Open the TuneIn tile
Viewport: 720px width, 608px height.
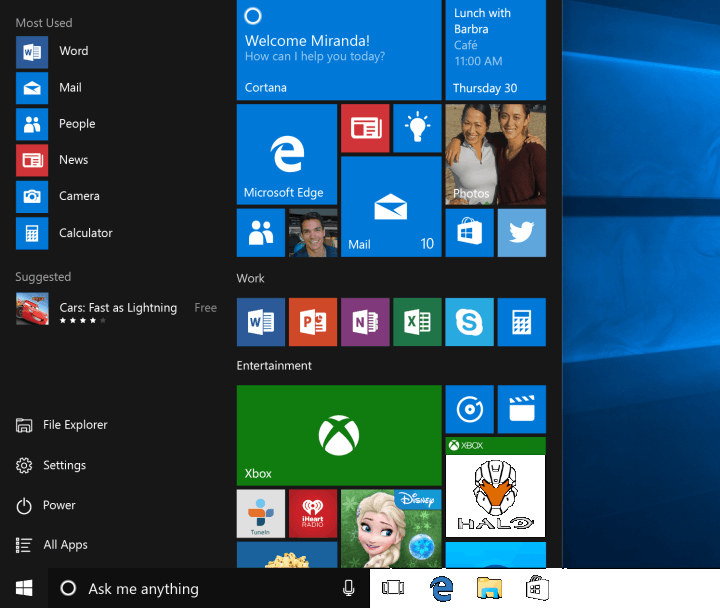pyautogui.click(x=261, y=513)
